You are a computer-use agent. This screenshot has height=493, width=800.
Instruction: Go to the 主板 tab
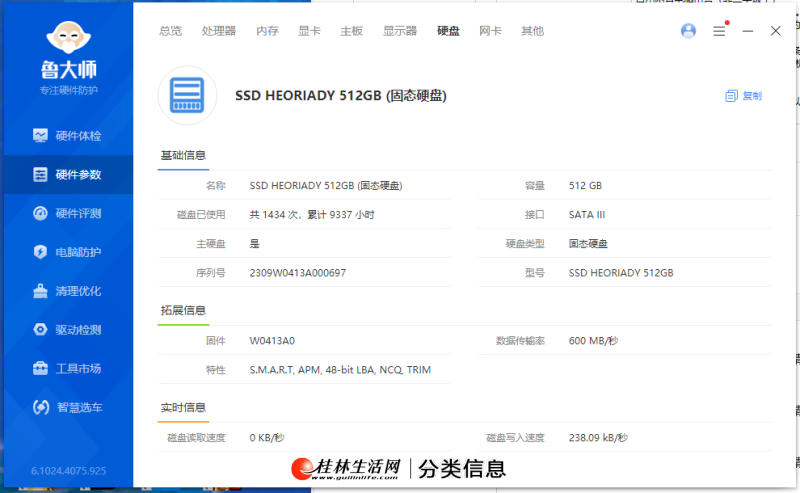point(351,31)
